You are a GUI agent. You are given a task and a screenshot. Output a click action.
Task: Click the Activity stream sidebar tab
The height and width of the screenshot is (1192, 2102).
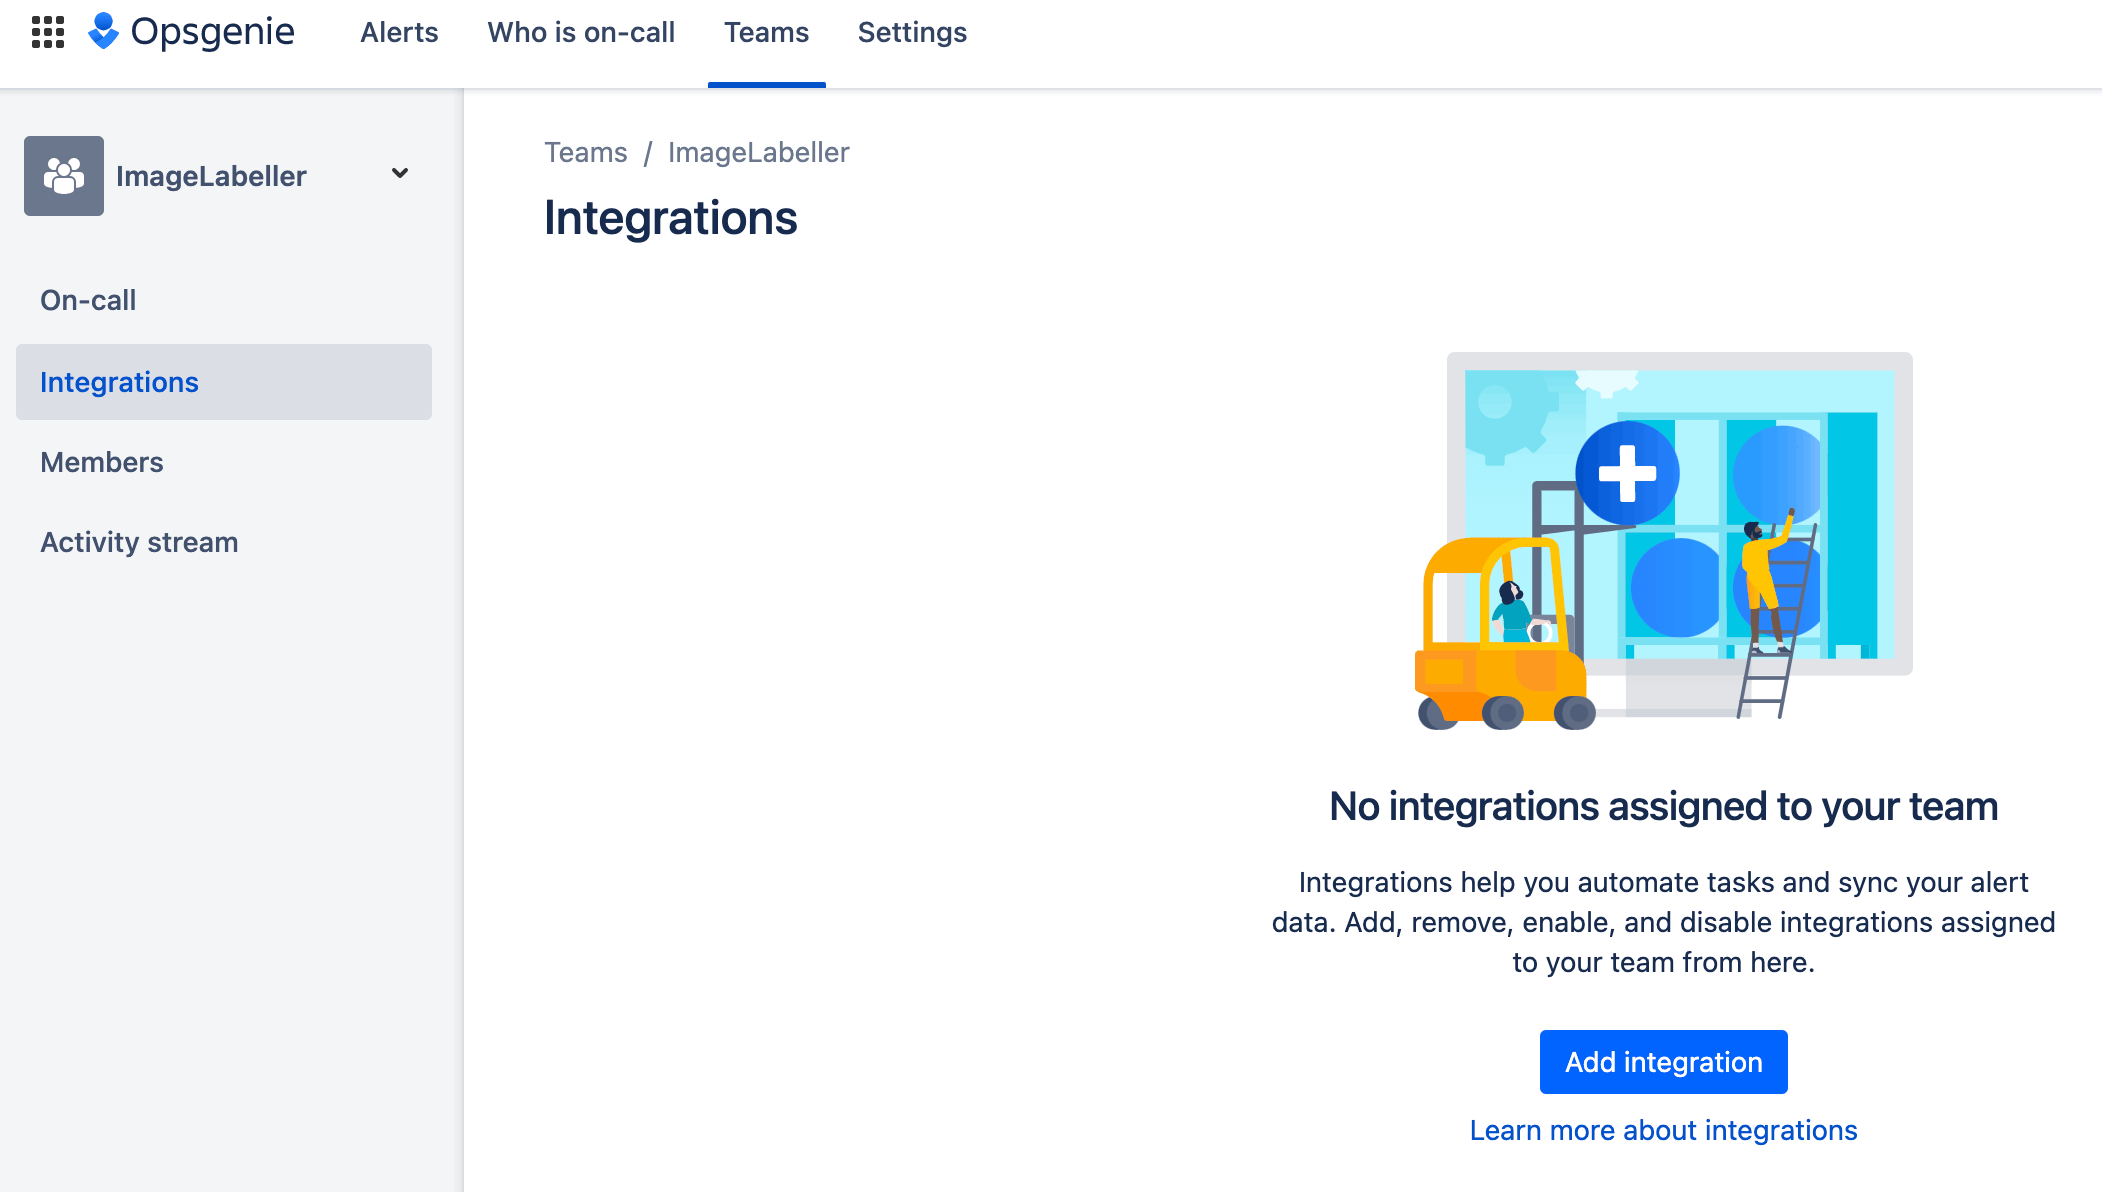coord(140,543)
